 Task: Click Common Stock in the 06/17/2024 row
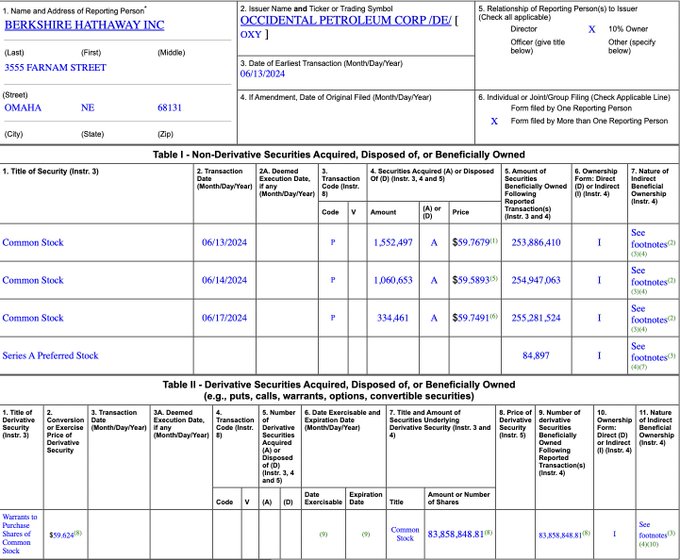(x=33, y=318)
